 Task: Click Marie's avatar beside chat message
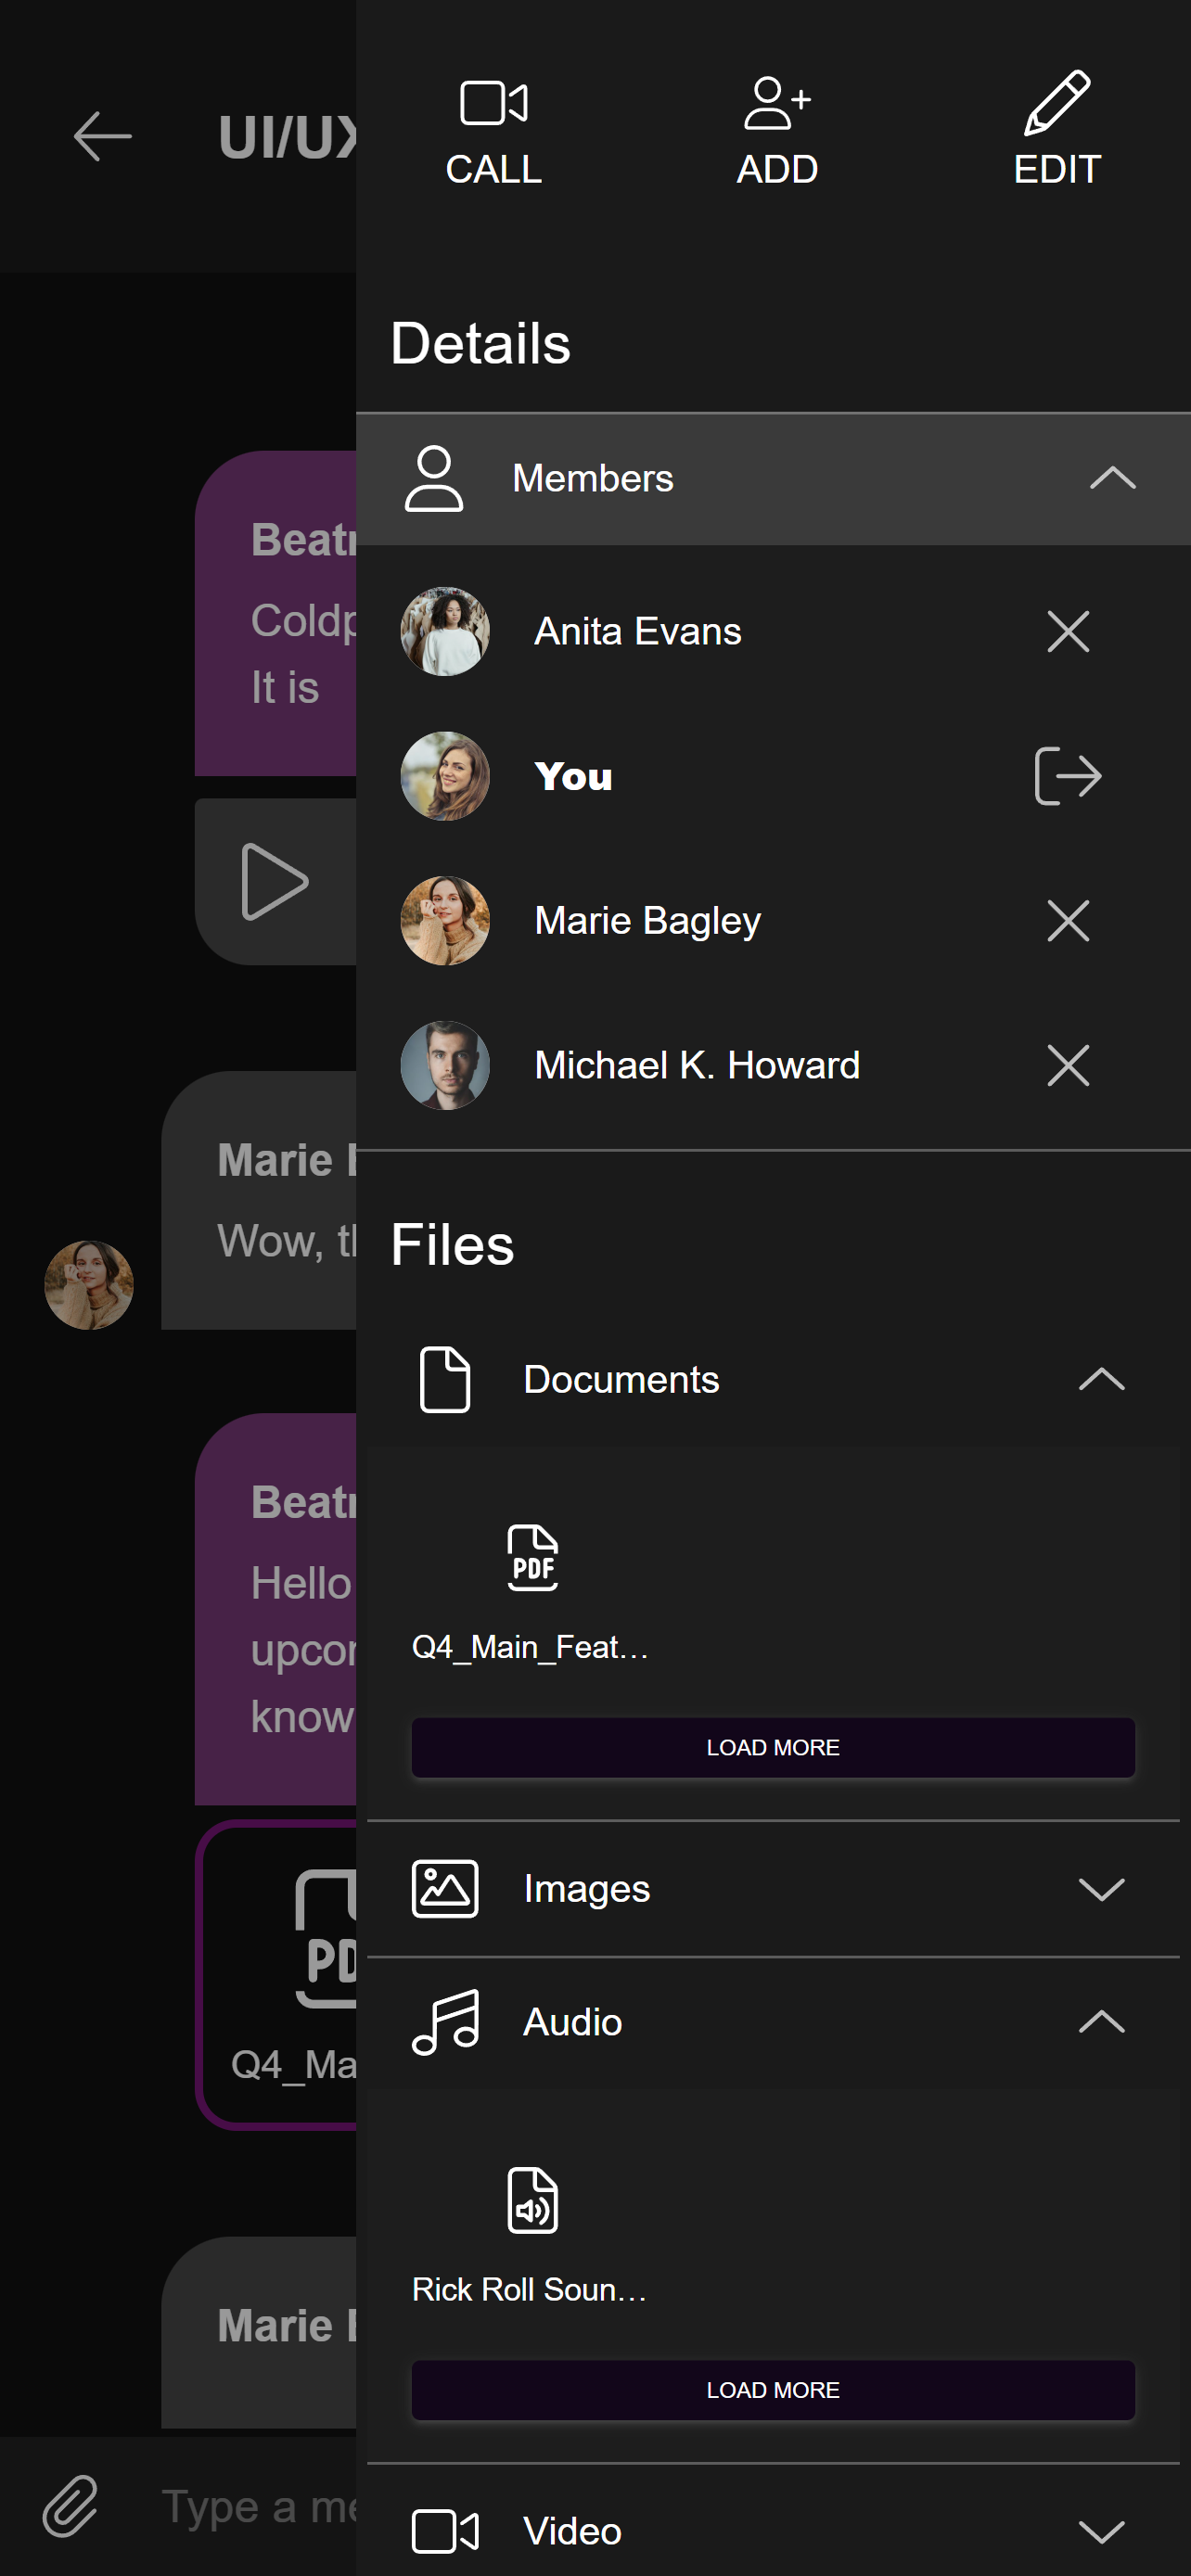coord(89,1285)
